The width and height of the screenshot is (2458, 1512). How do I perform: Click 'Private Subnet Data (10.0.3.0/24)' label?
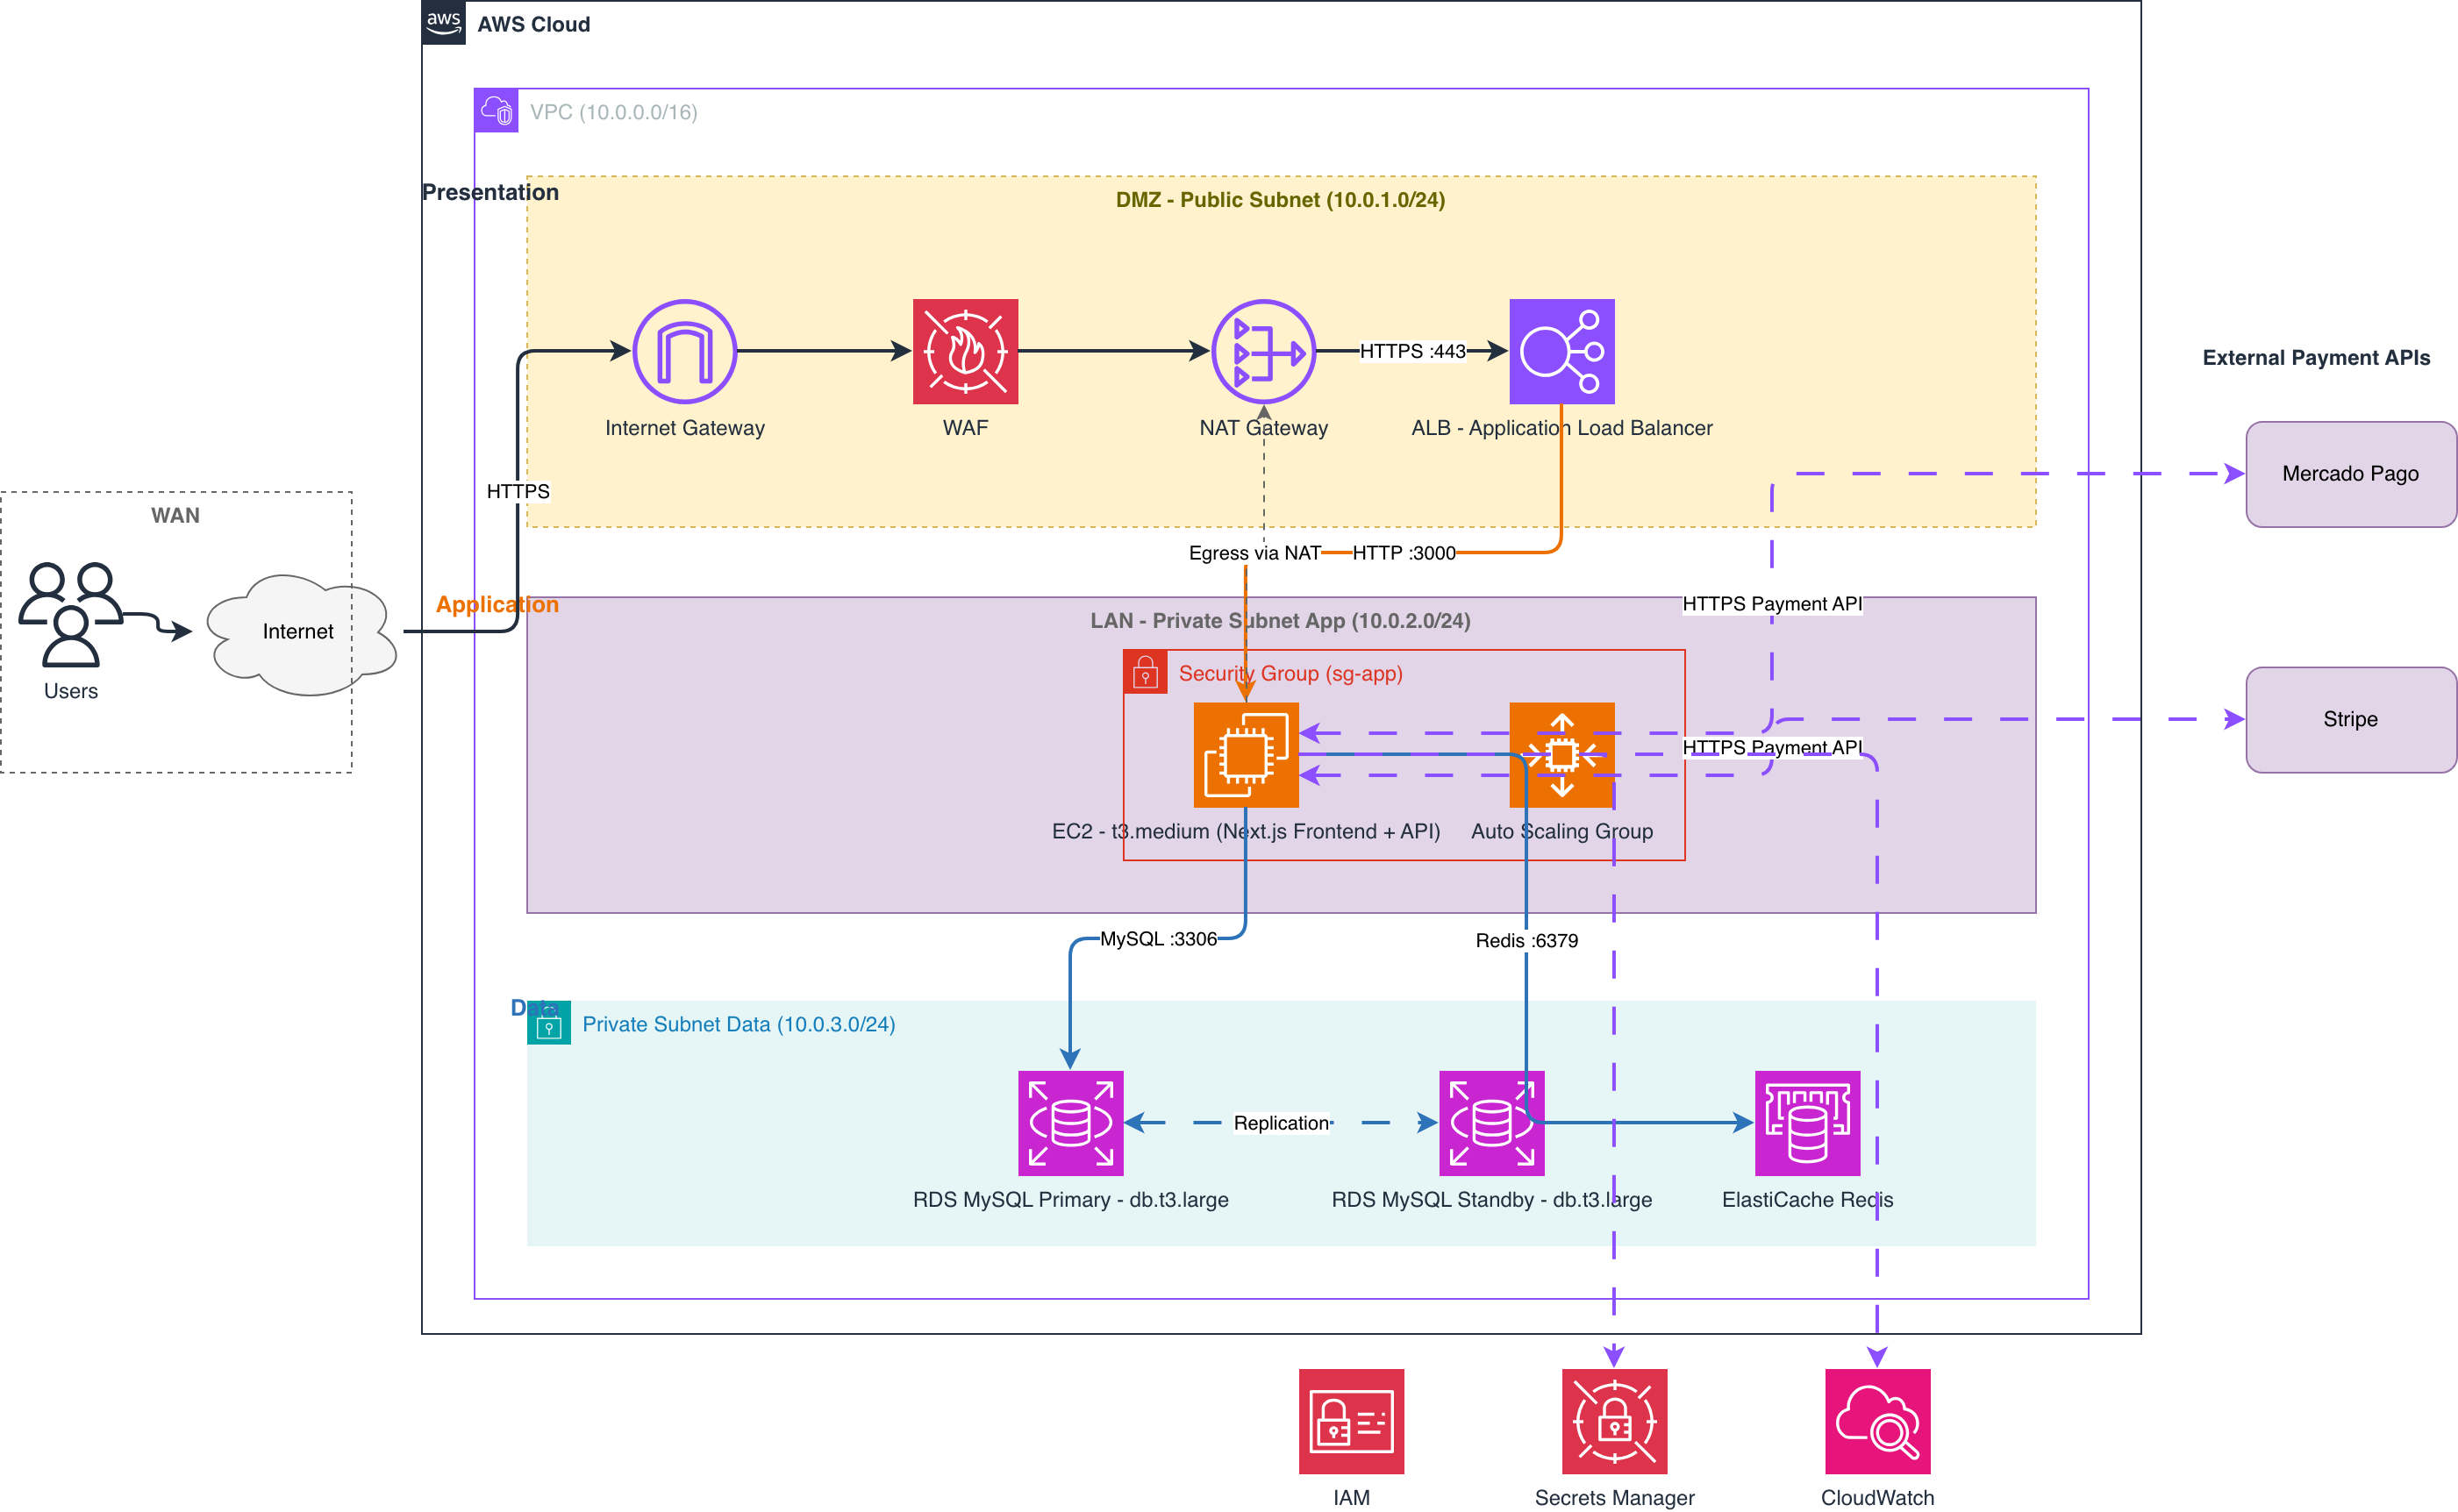(739, 1024)
